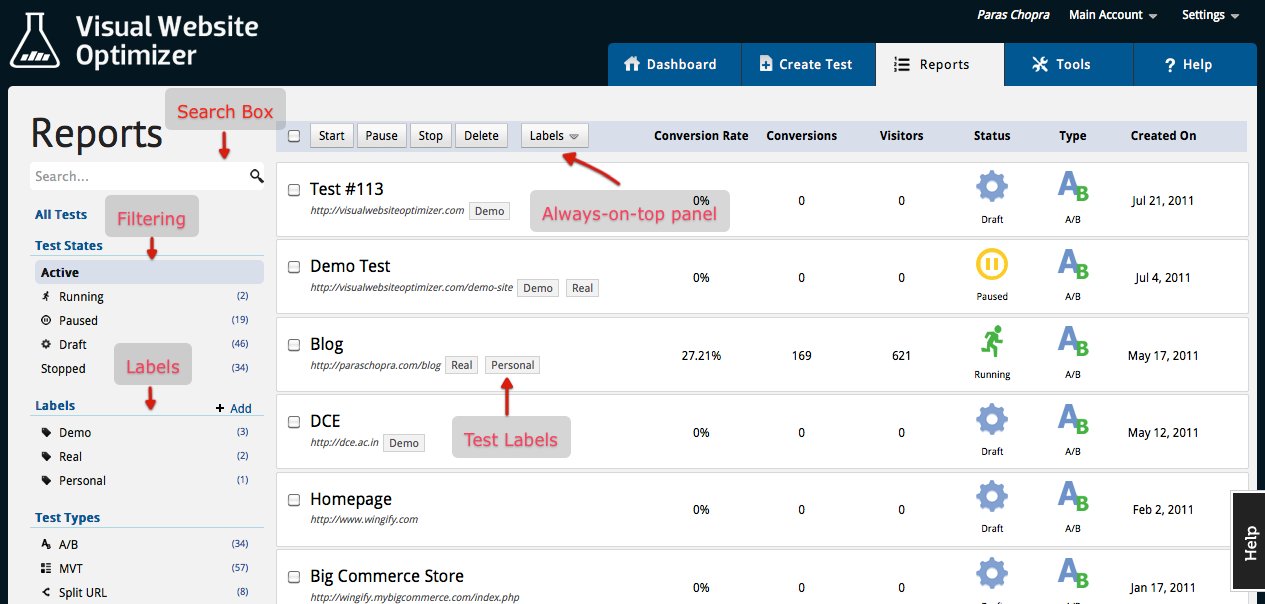Open the All Tests link
The height and width of the screenshot is (604, 1265).
click(x=61, y=214)
